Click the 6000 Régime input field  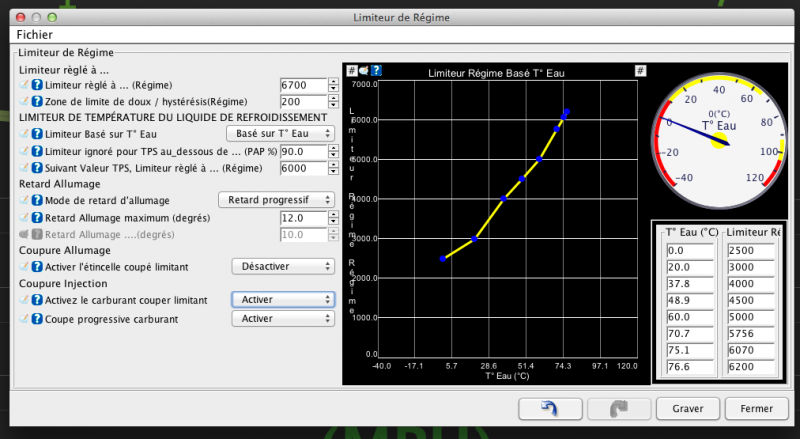tap(304, 168)
